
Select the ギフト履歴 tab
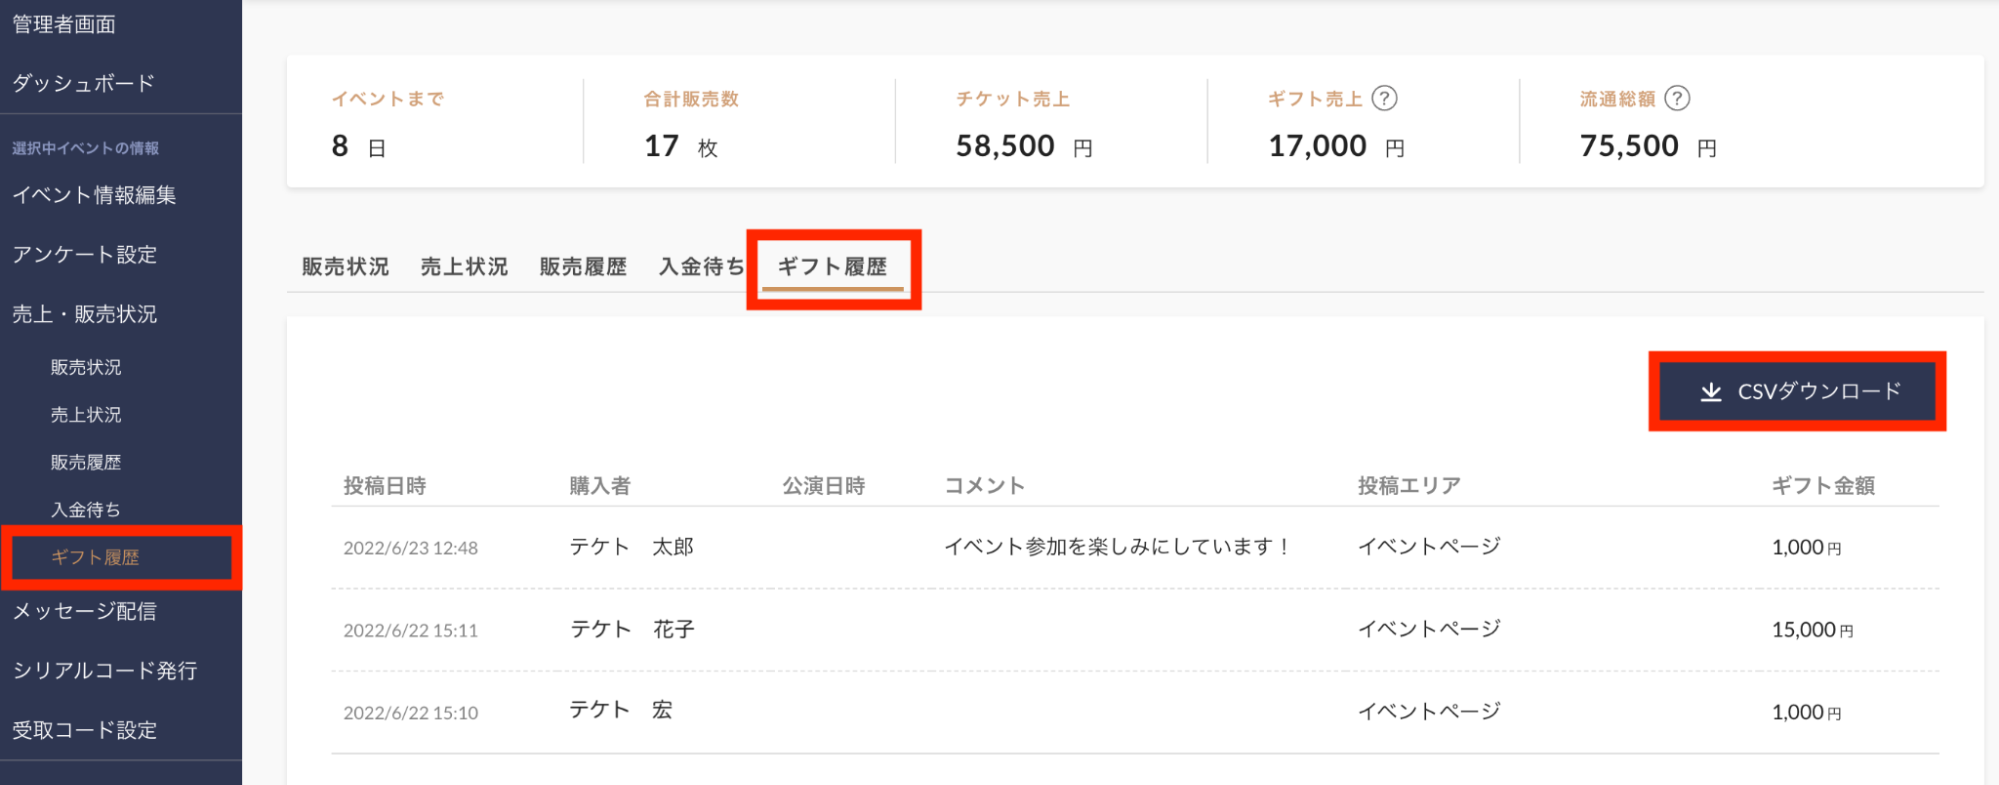[x=832, y=267]
